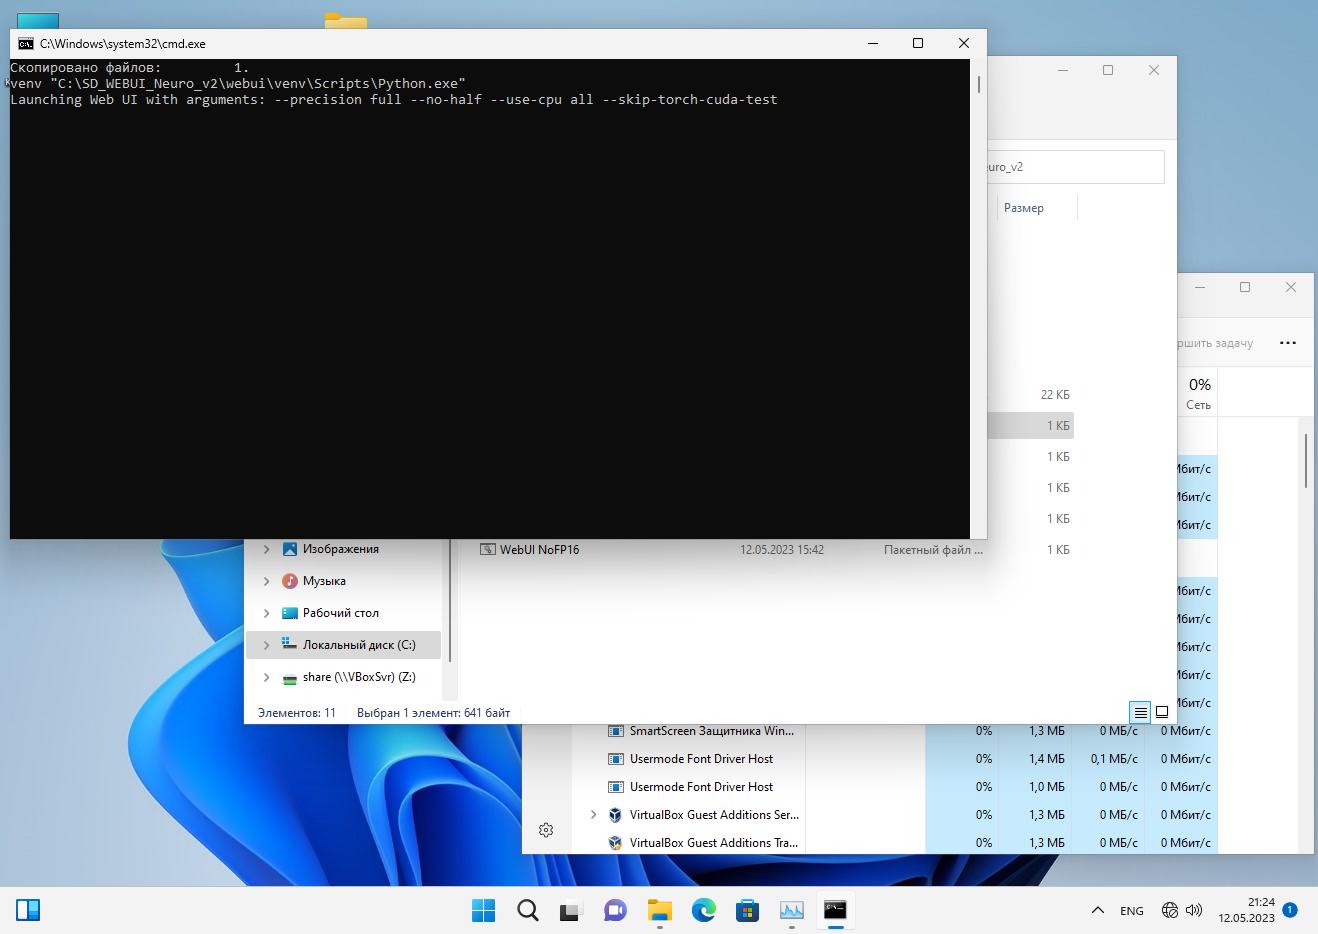1318x934 pixels.
Task: Click the File Explorer taskbar icon
Action: 659,910
